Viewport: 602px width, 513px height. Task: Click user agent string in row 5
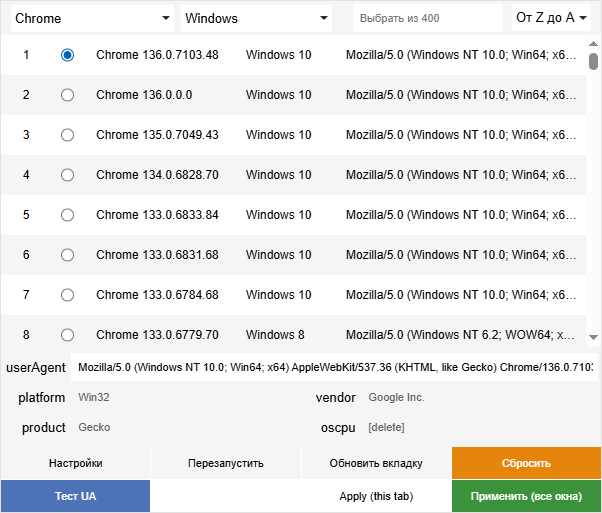461,215
